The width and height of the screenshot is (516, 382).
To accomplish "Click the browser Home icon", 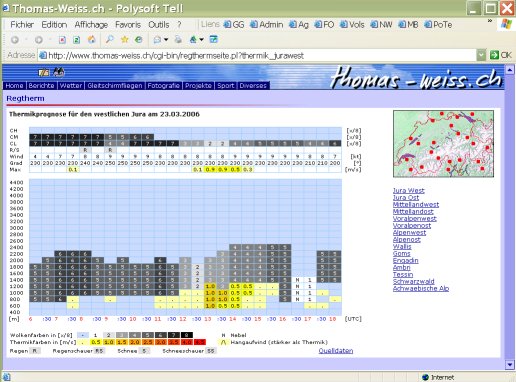I will click(x=92, y=40).
